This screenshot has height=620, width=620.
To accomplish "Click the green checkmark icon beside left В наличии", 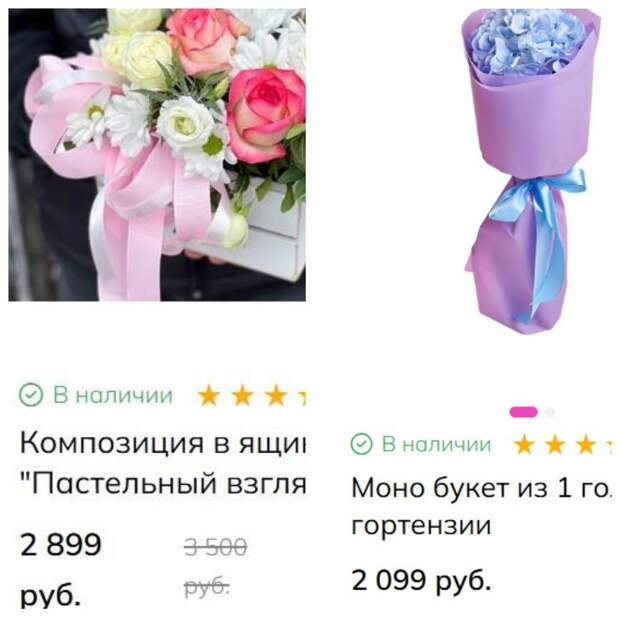I will 31,395.
